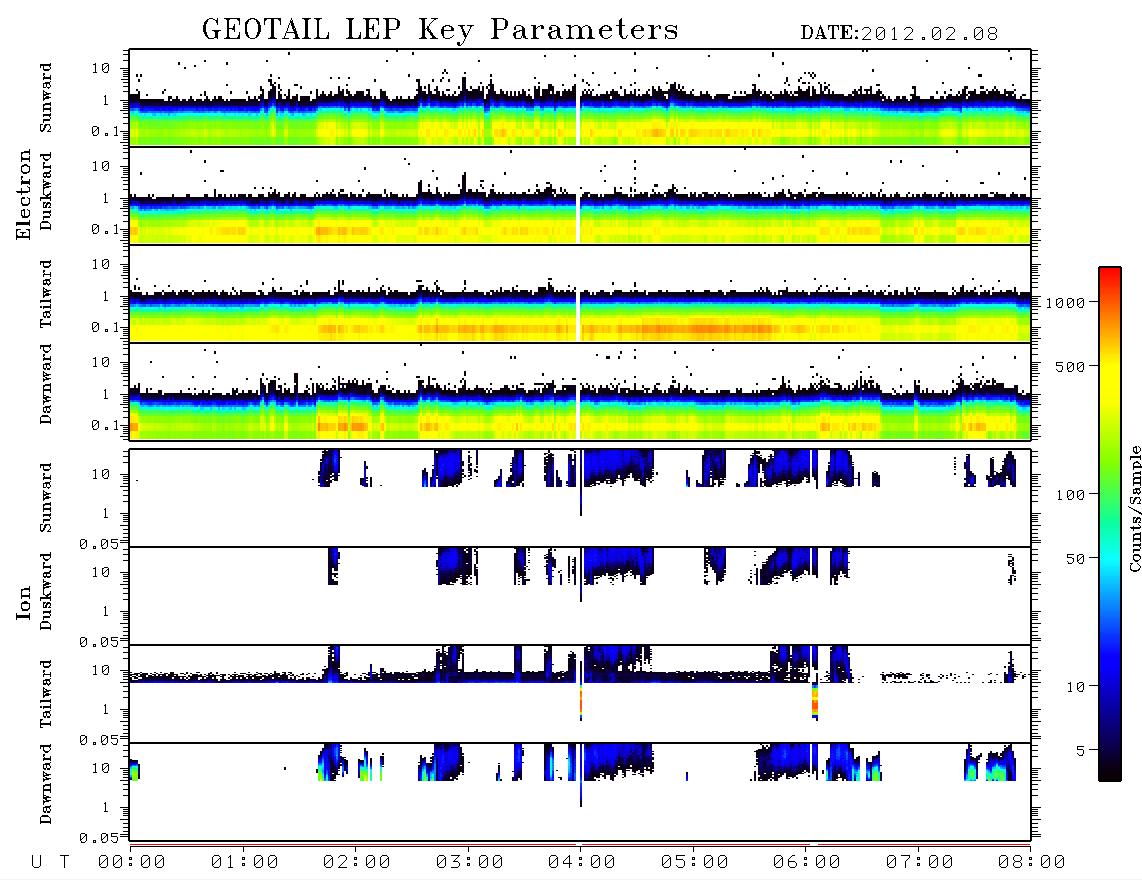Click the 06:00 time tick label
1142x880 pixels.
tap(807, 863)
